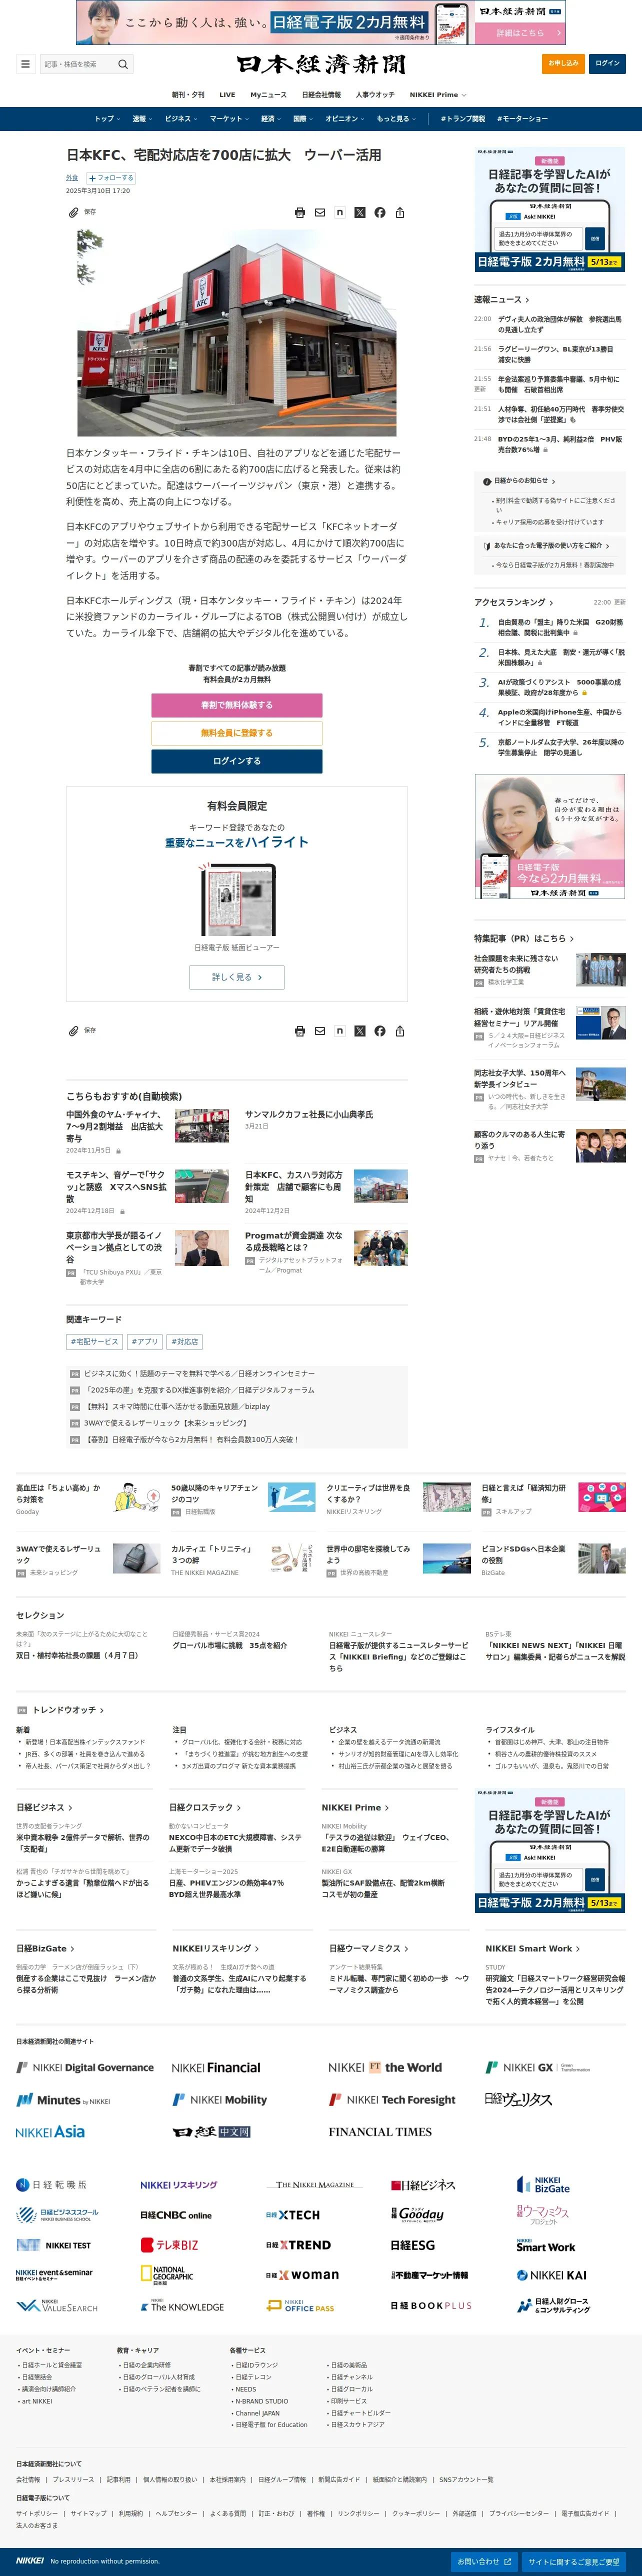Expand the 経済 navigation dropdown
Image resolution: width=642 pixels, height=2576 pixels.
point(270,119)
